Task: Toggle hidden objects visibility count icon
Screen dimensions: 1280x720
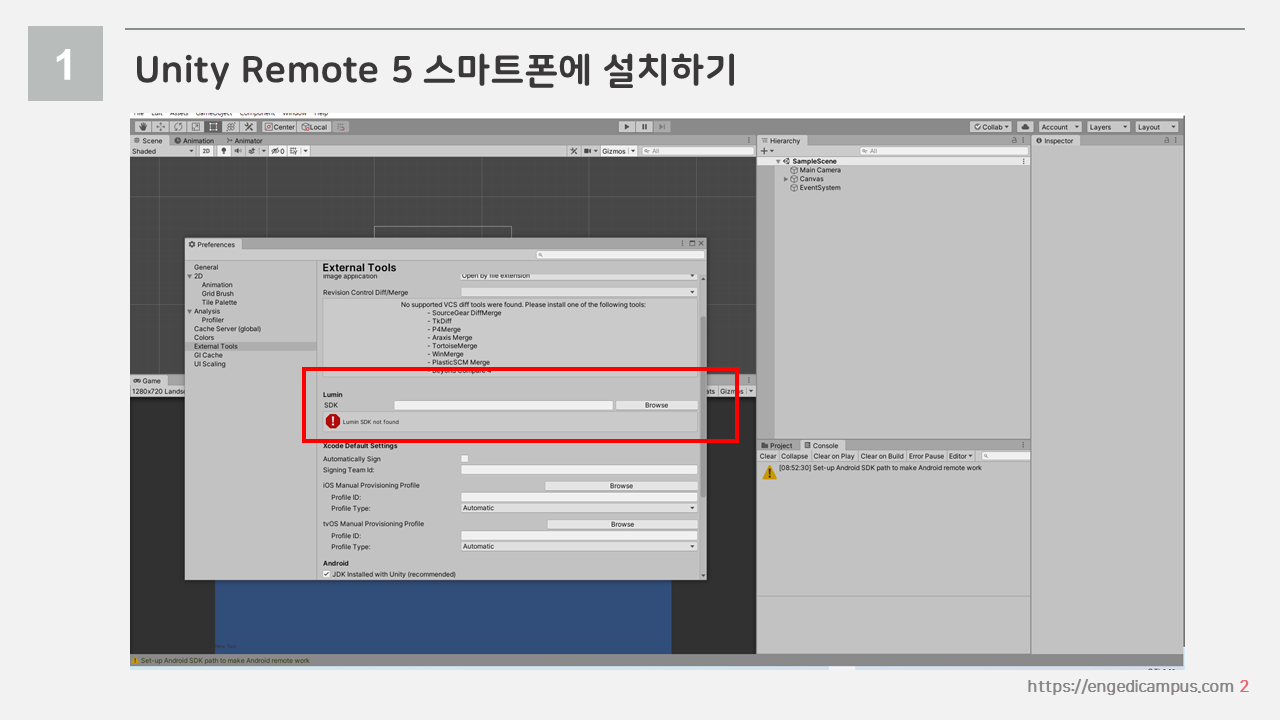Action: [x=277, y=151]
